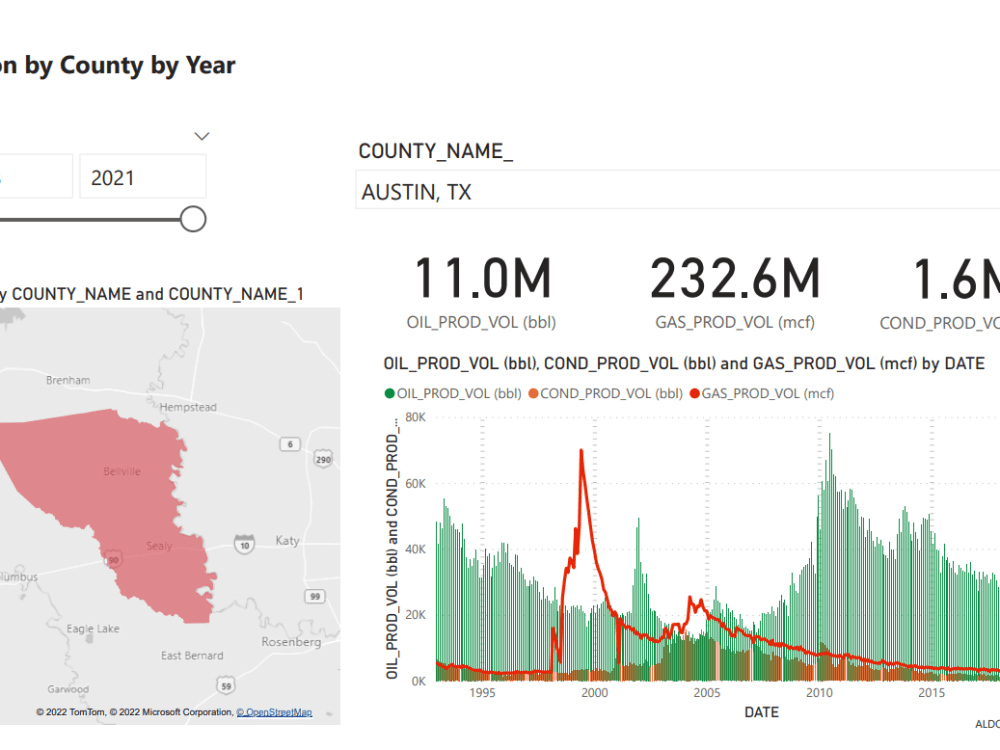This screenshot has width=1000, height=750.
Task: Click the Highway 99 shield near Rosenberg
Action: click(x=315, y=597)
